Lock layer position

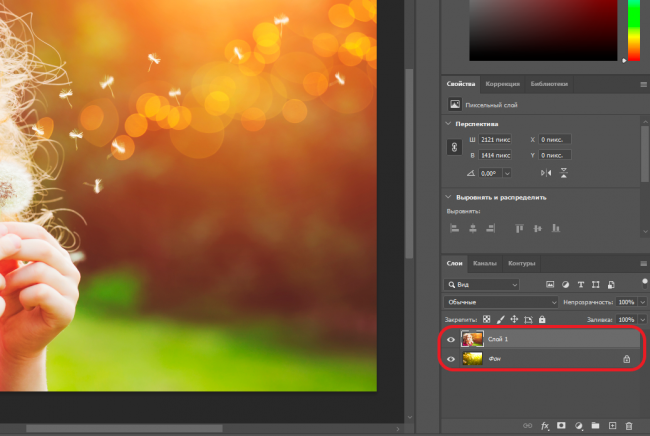[x=514, y=319]
